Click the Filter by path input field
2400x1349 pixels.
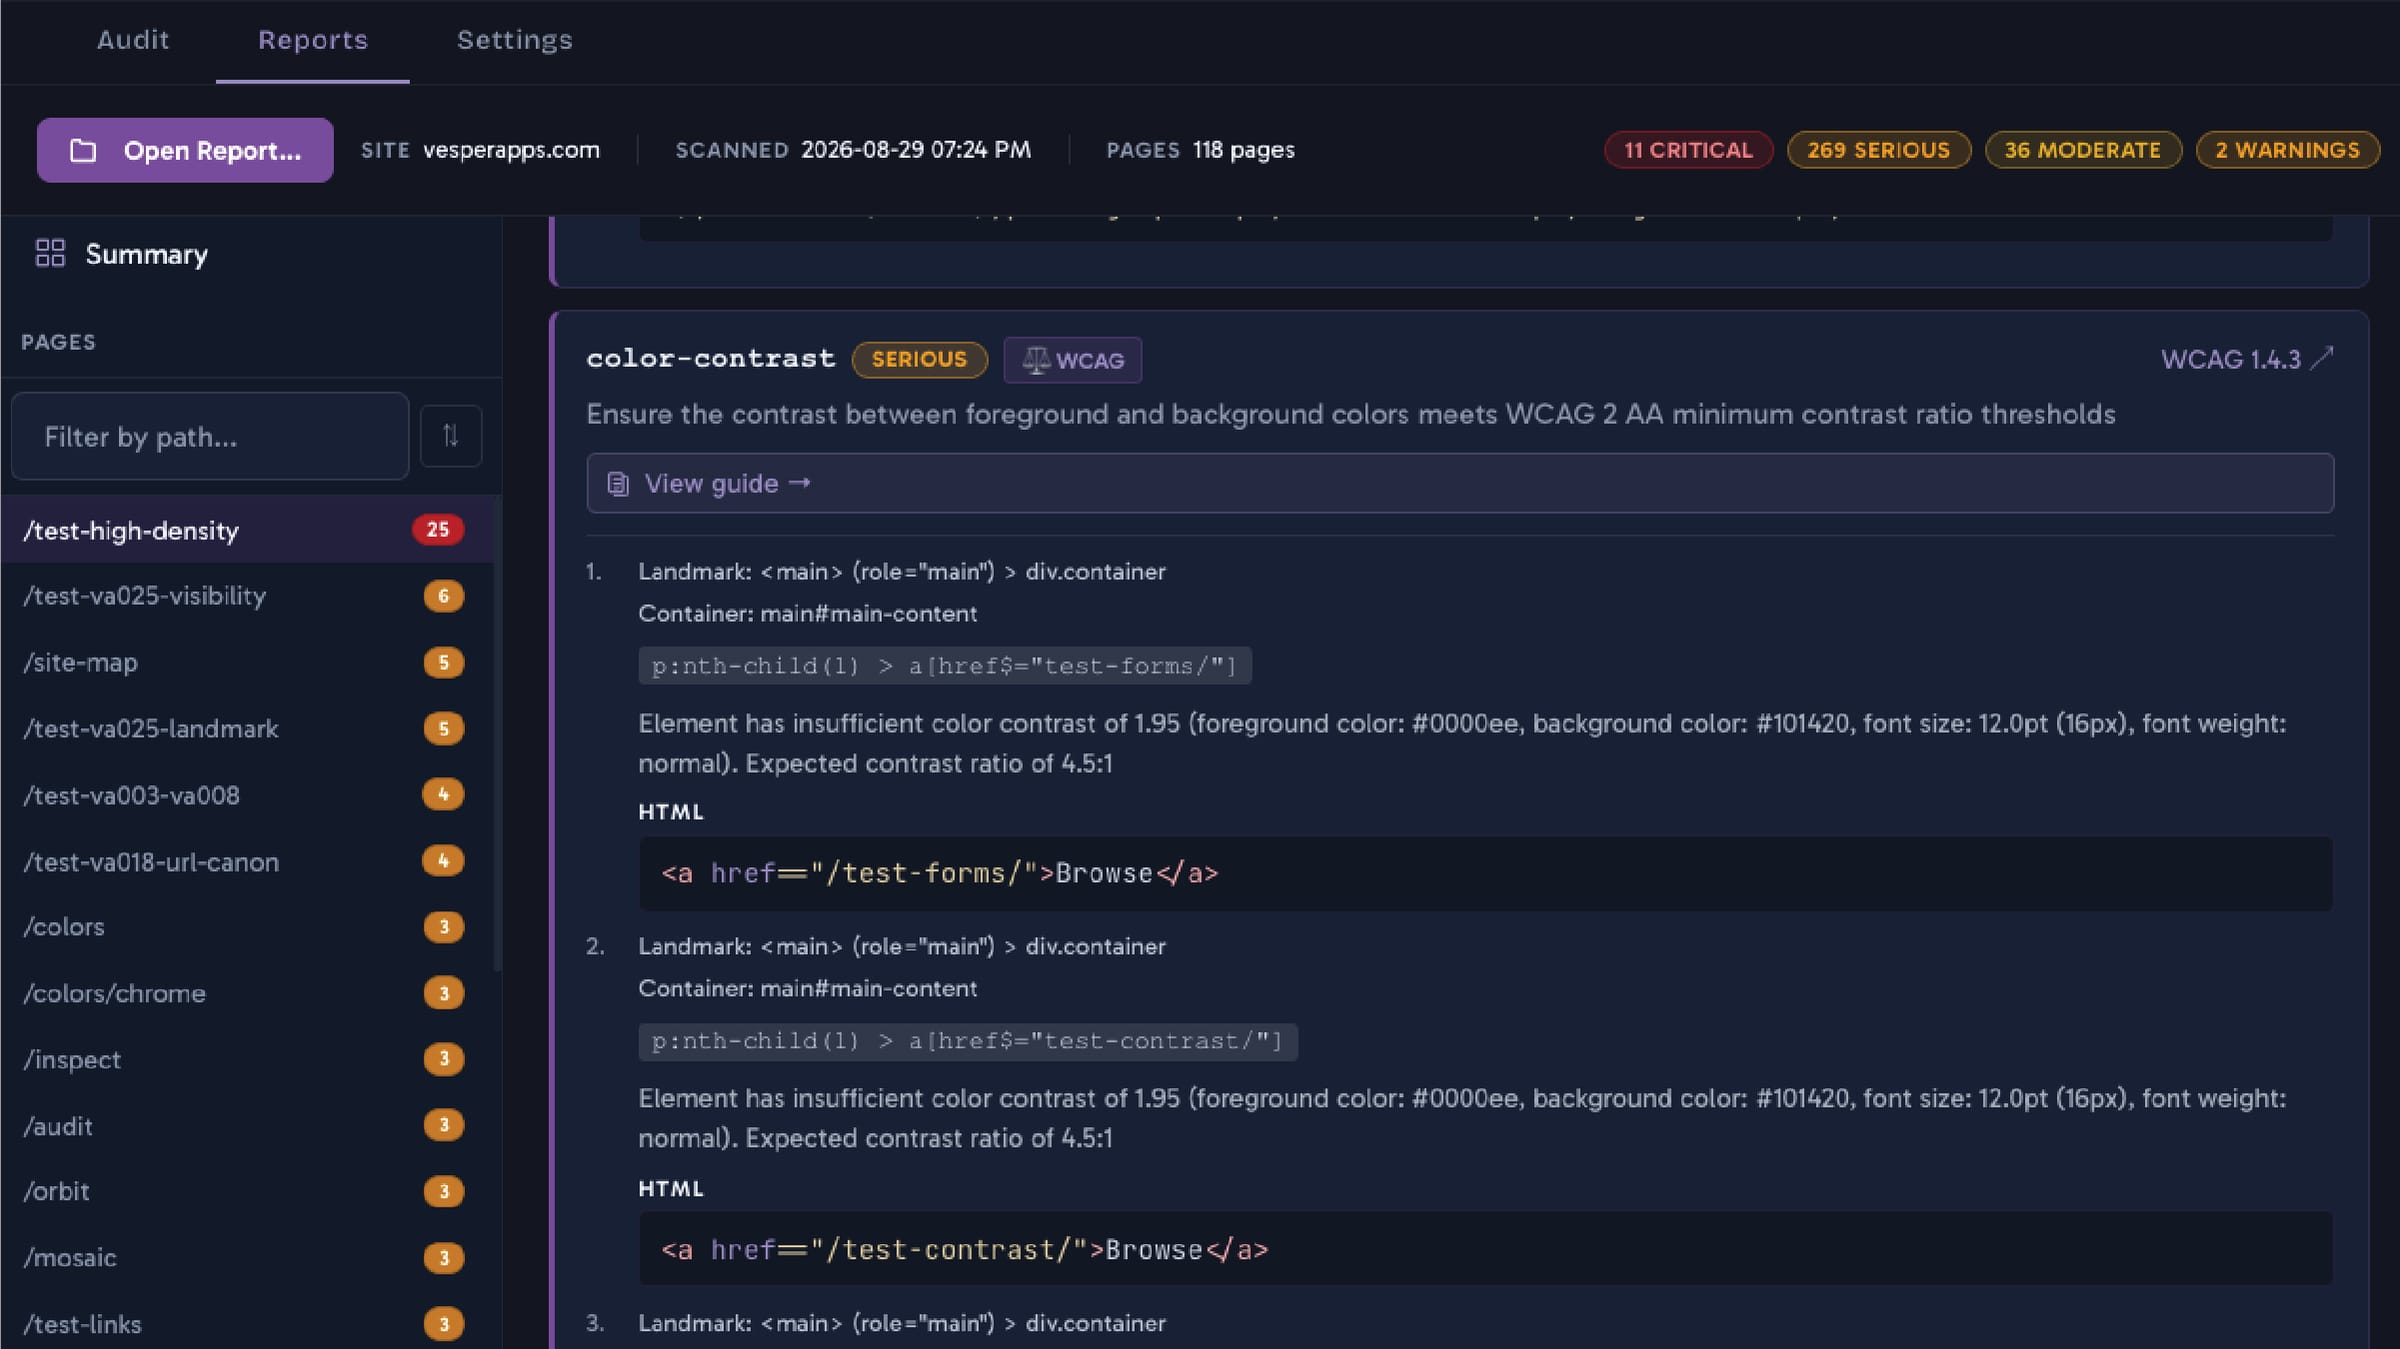(210, 436)
